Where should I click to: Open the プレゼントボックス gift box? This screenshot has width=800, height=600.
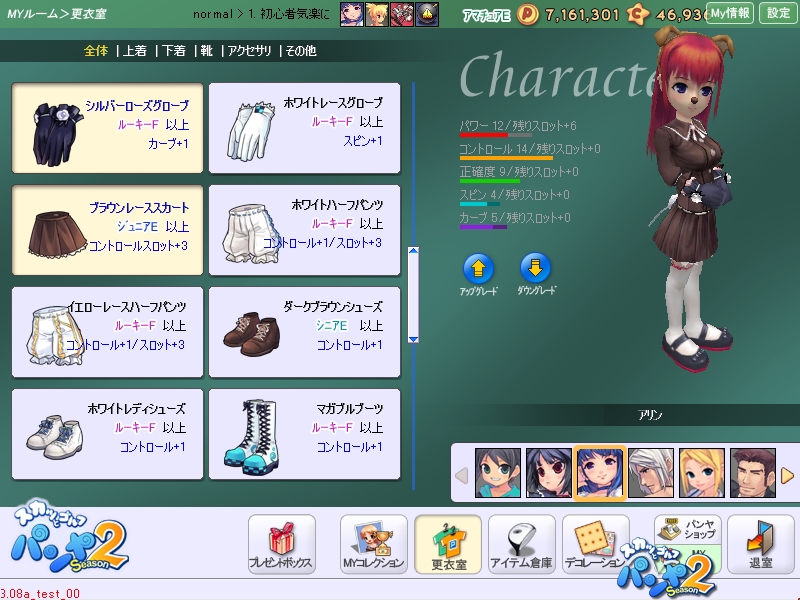[x=281, y=544]
